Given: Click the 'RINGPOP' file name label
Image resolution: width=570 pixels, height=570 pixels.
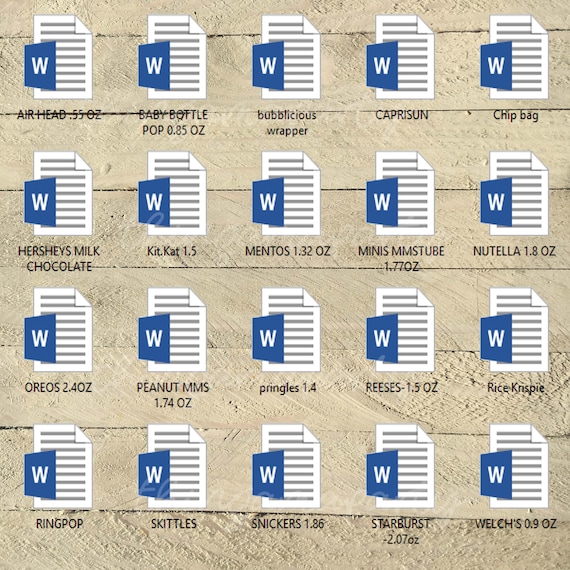Looking at the screenshot, I should coord(60,524).
